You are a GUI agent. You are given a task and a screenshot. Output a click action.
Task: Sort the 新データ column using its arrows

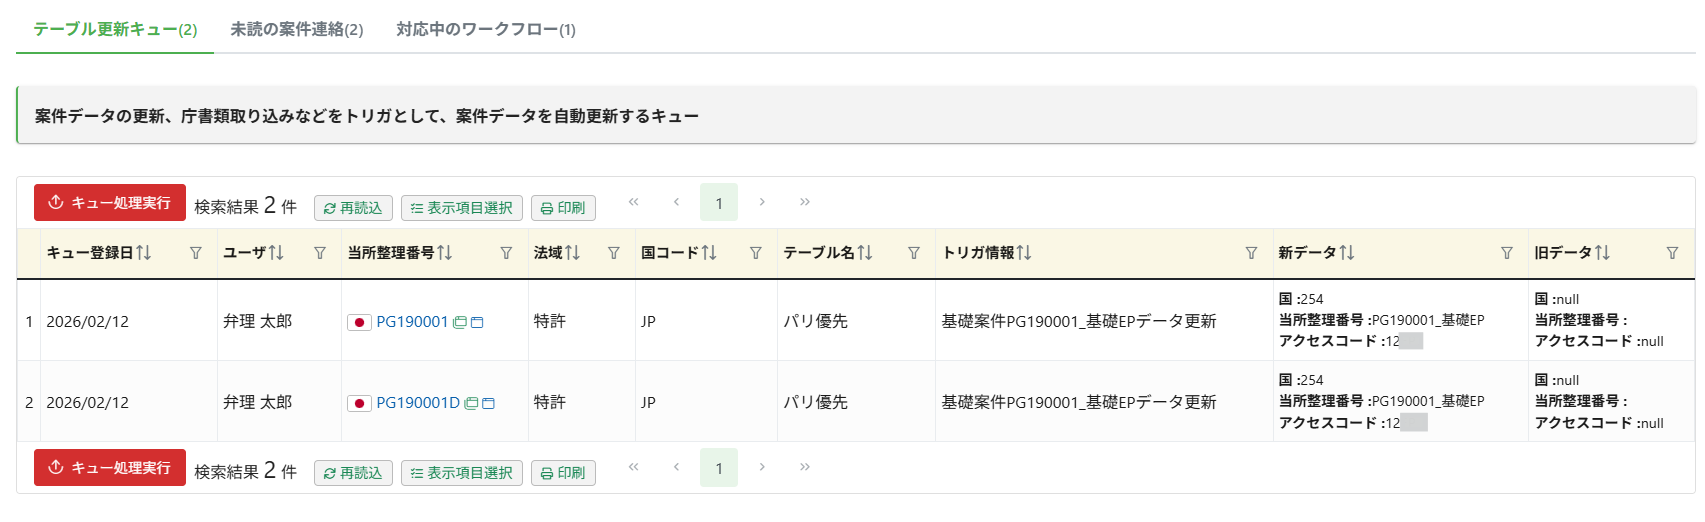click(x=1347, y=253)
